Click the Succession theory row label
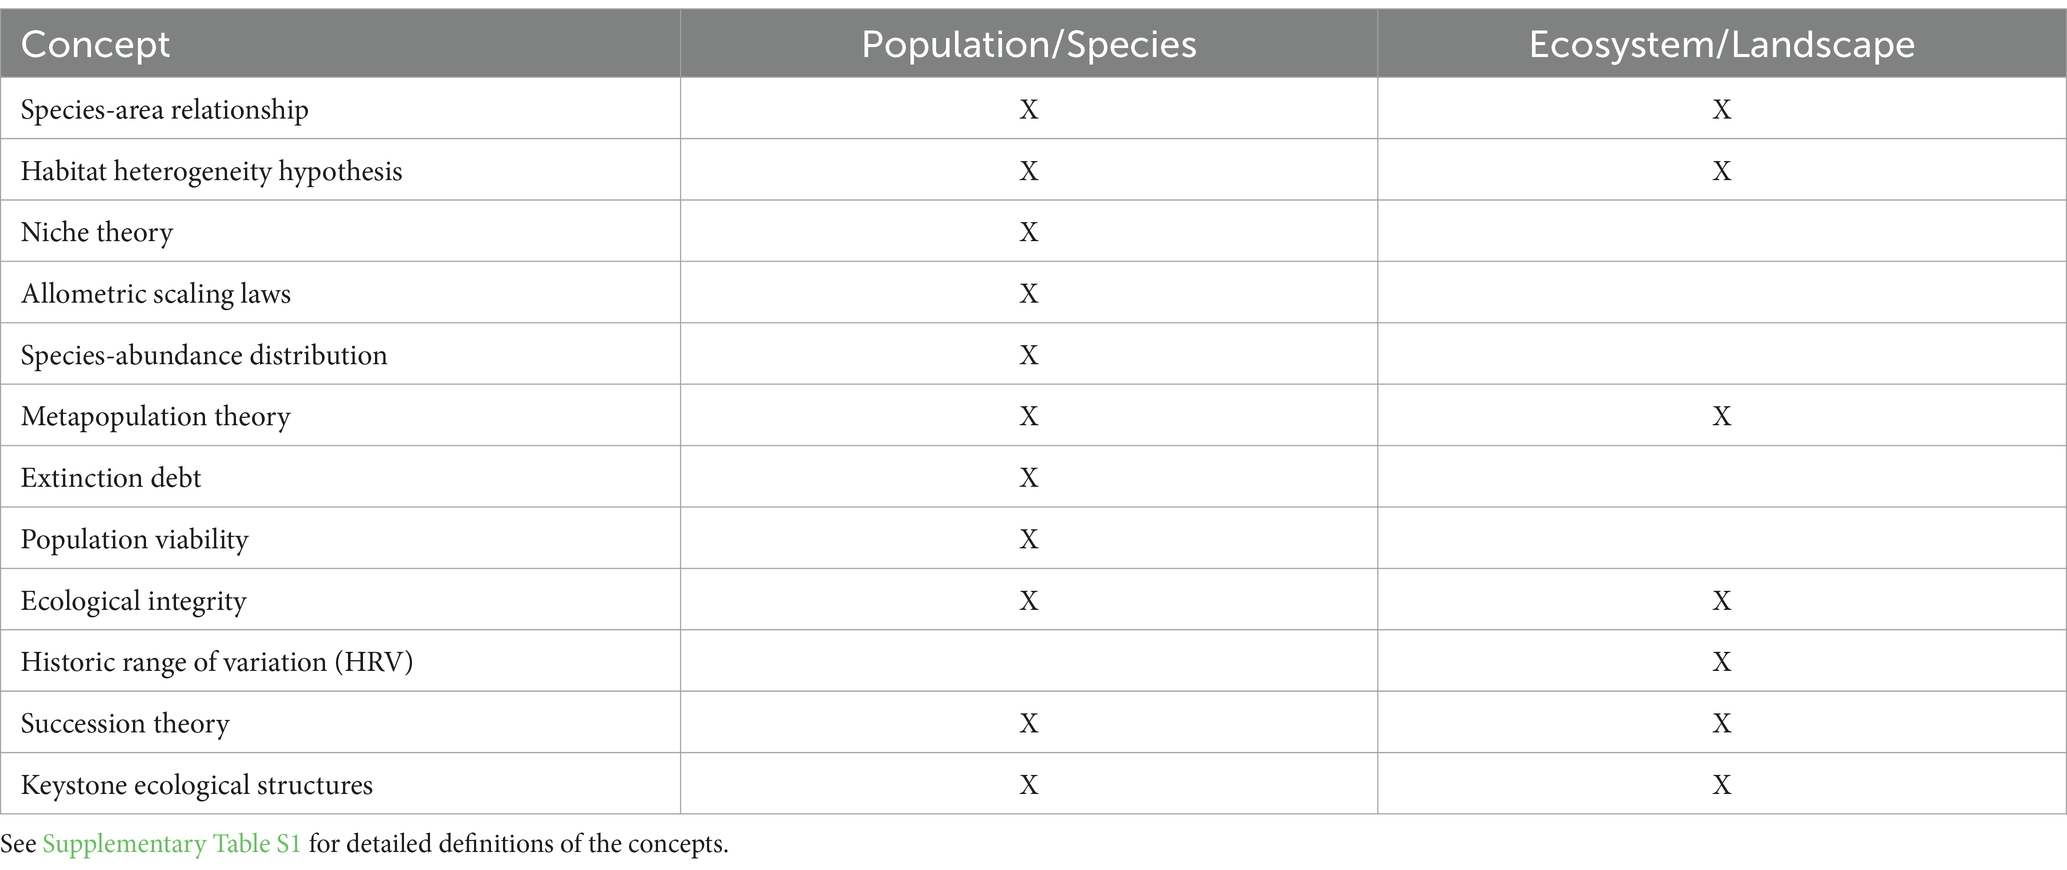This screenshot has width=2067, height=870. (125, 723)
